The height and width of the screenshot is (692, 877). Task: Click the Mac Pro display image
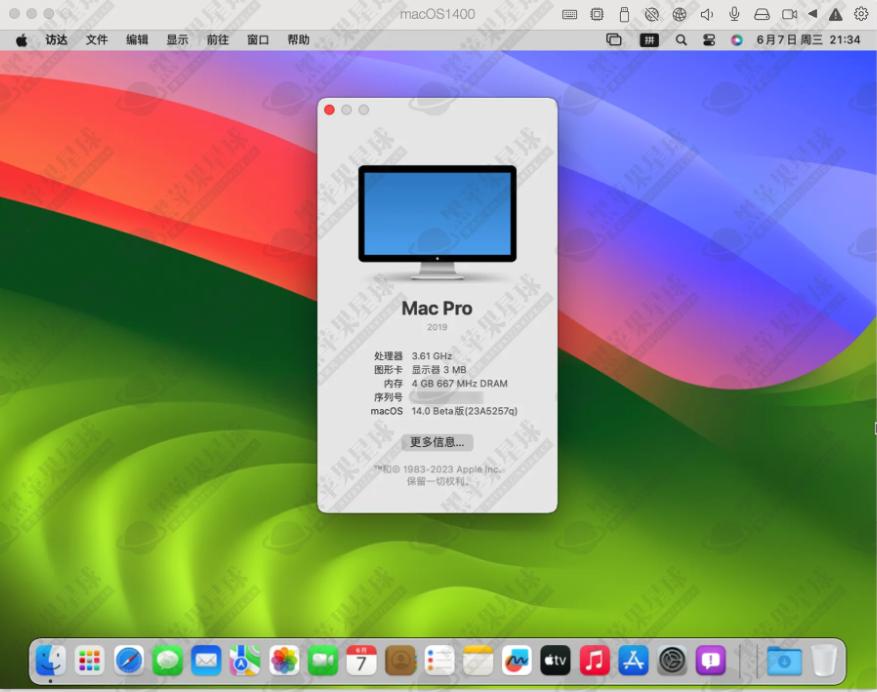(437, 222)
